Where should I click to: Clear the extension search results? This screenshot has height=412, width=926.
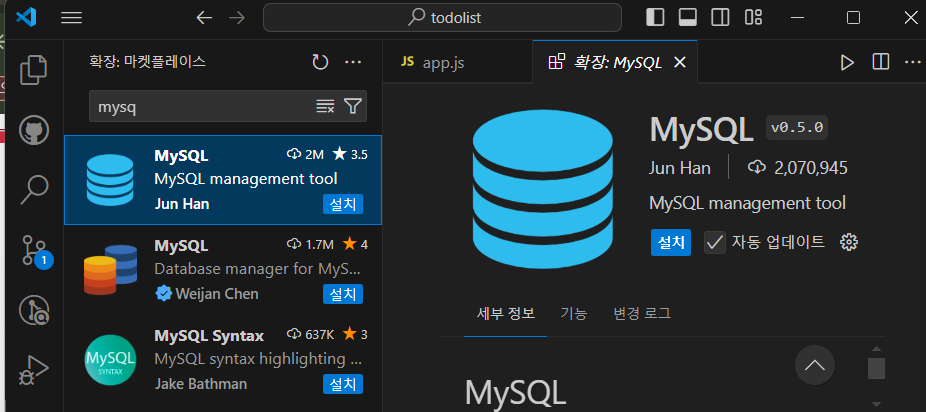(x=325, y=106)
